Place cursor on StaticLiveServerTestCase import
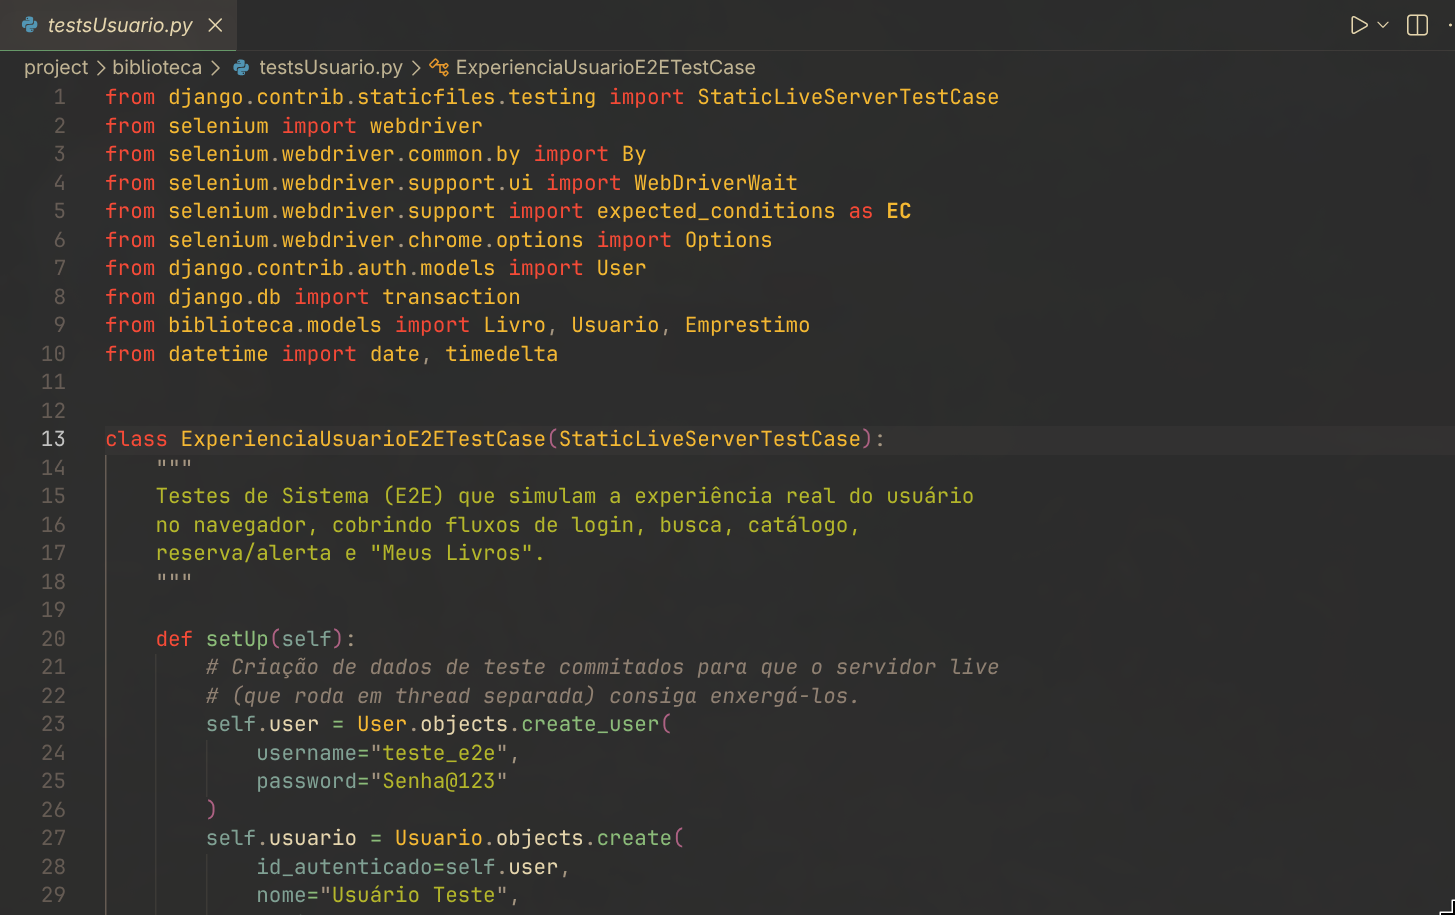1455x915 pixels. click(848, 97)
